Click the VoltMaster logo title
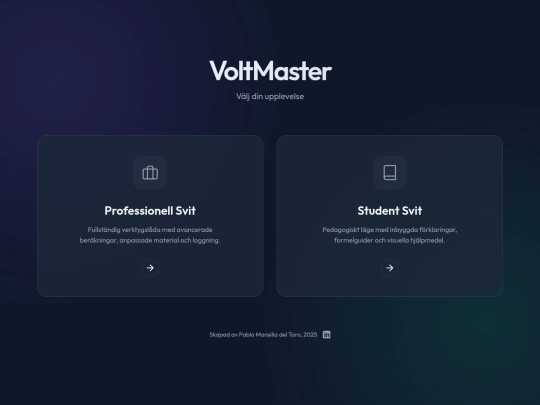 pyautogui.click(x=270, y=71)
